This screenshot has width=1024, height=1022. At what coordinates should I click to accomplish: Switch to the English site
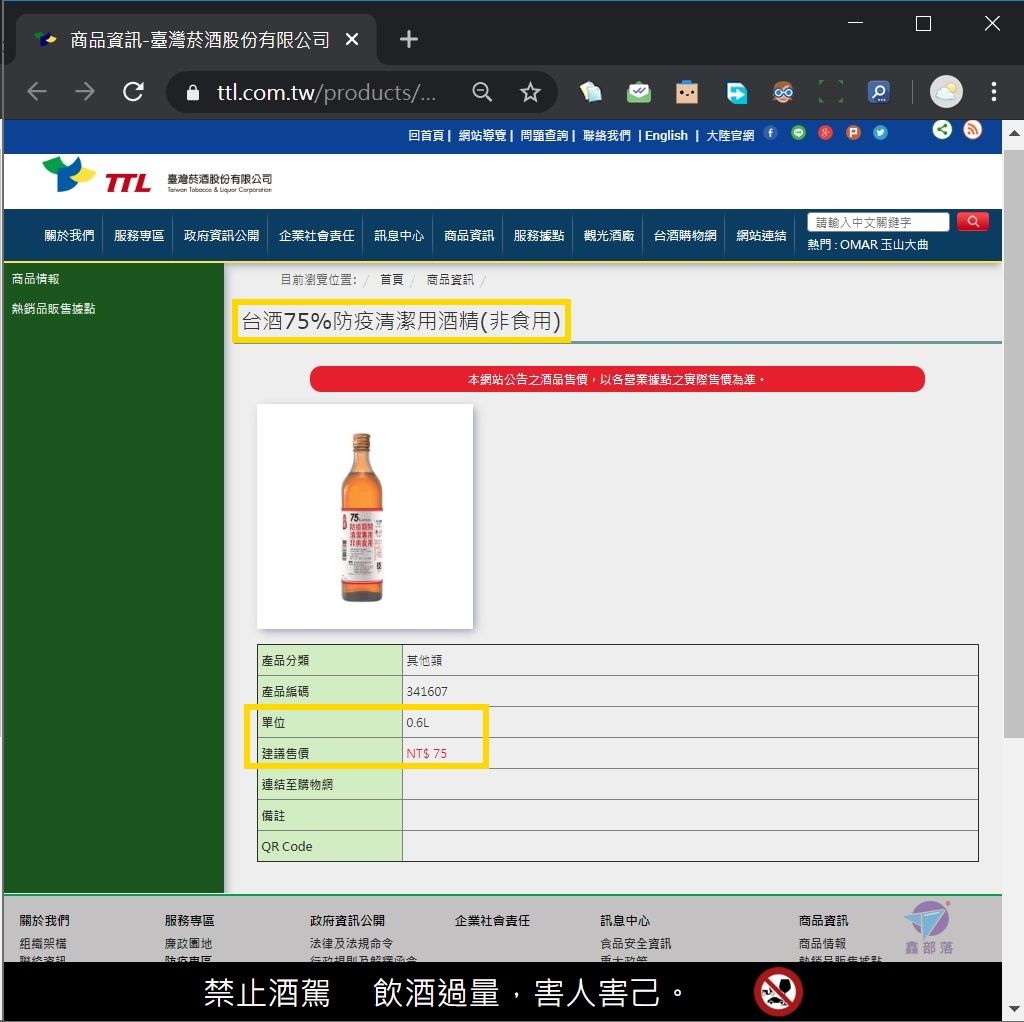[666, 135]
